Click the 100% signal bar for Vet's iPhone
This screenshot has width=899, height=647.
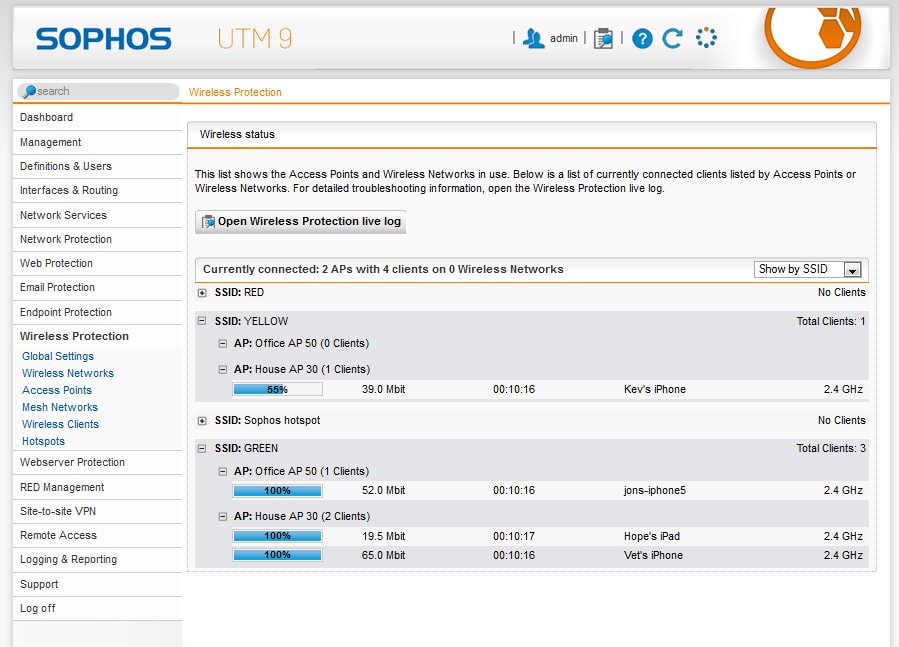coord(277,555)
